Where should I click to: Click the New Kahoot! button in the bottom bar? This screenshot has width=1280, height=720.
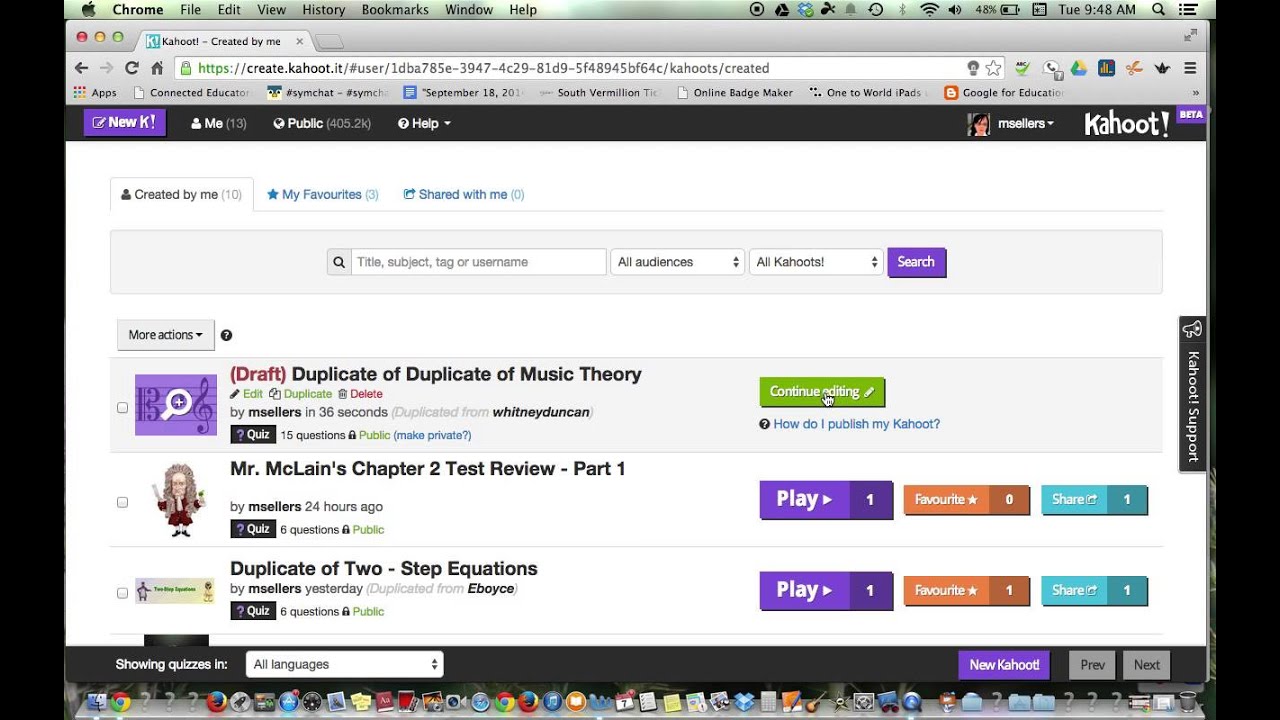pos(1004,665)
